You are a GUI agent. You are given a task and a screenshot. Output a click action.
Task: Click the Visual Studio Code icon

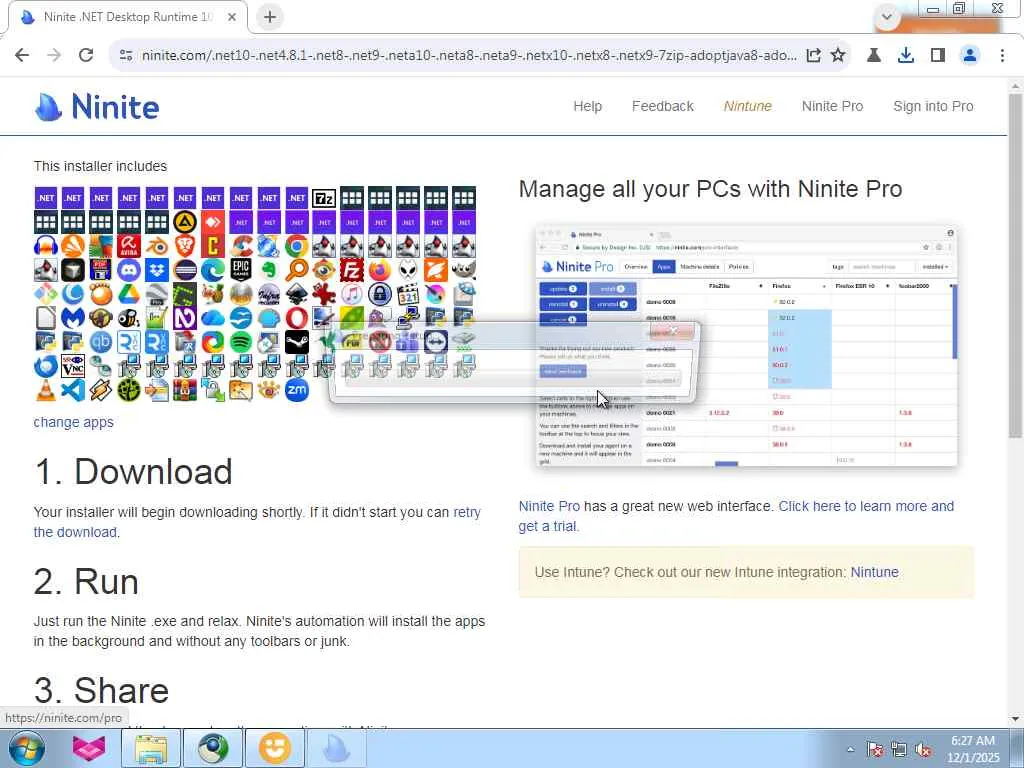coord(73,390)
